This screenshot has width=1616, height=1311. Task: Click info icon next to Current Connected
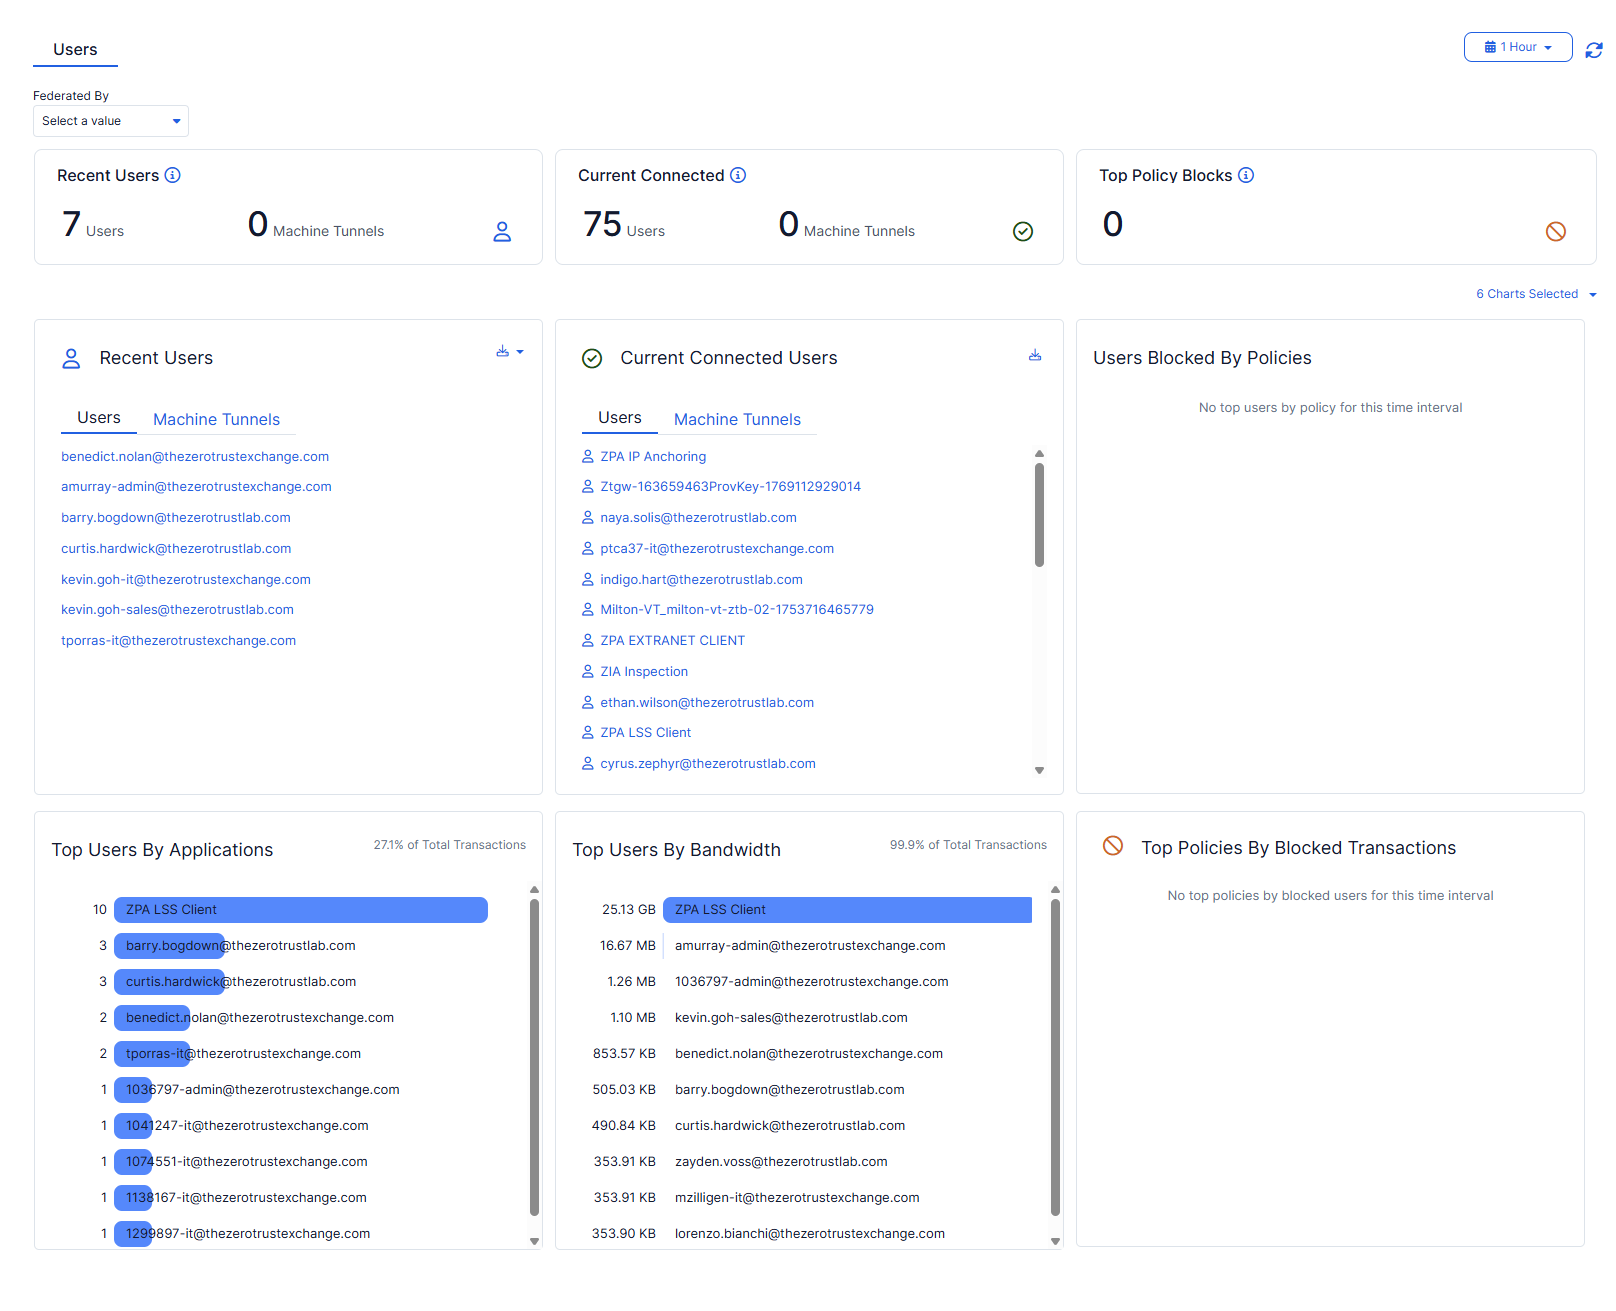tap(738, 175)
